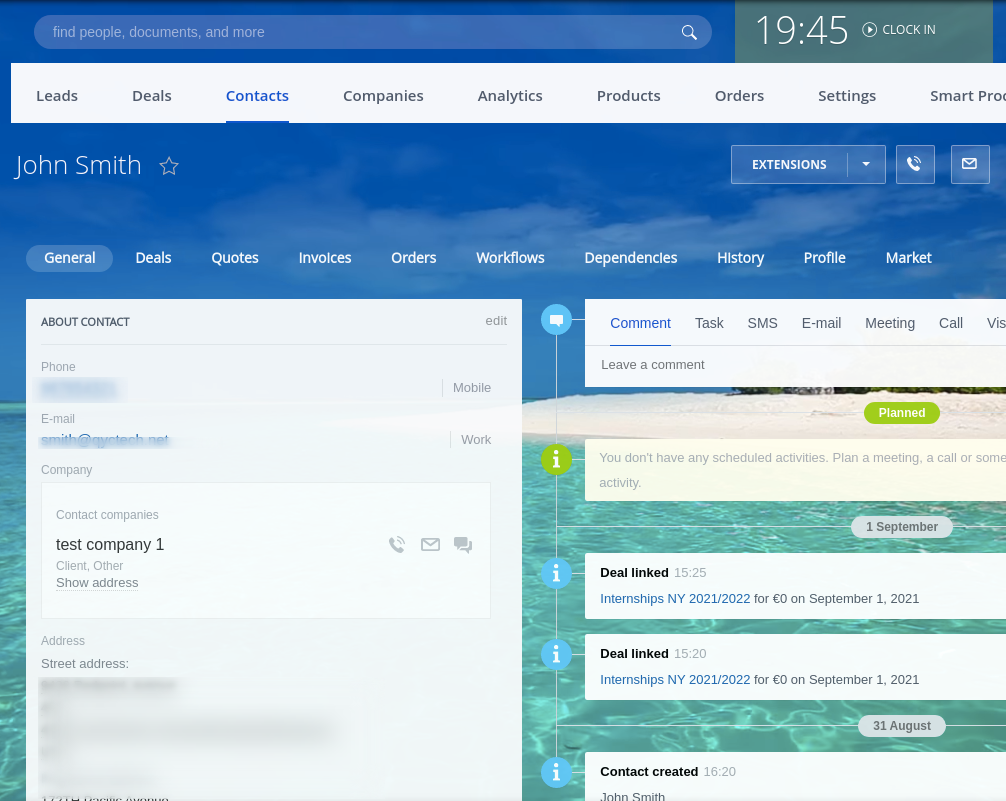The width and height of the screenshot is (1006, 801).
Task: Click the Clock In play icon
Action: click(869, 30)
